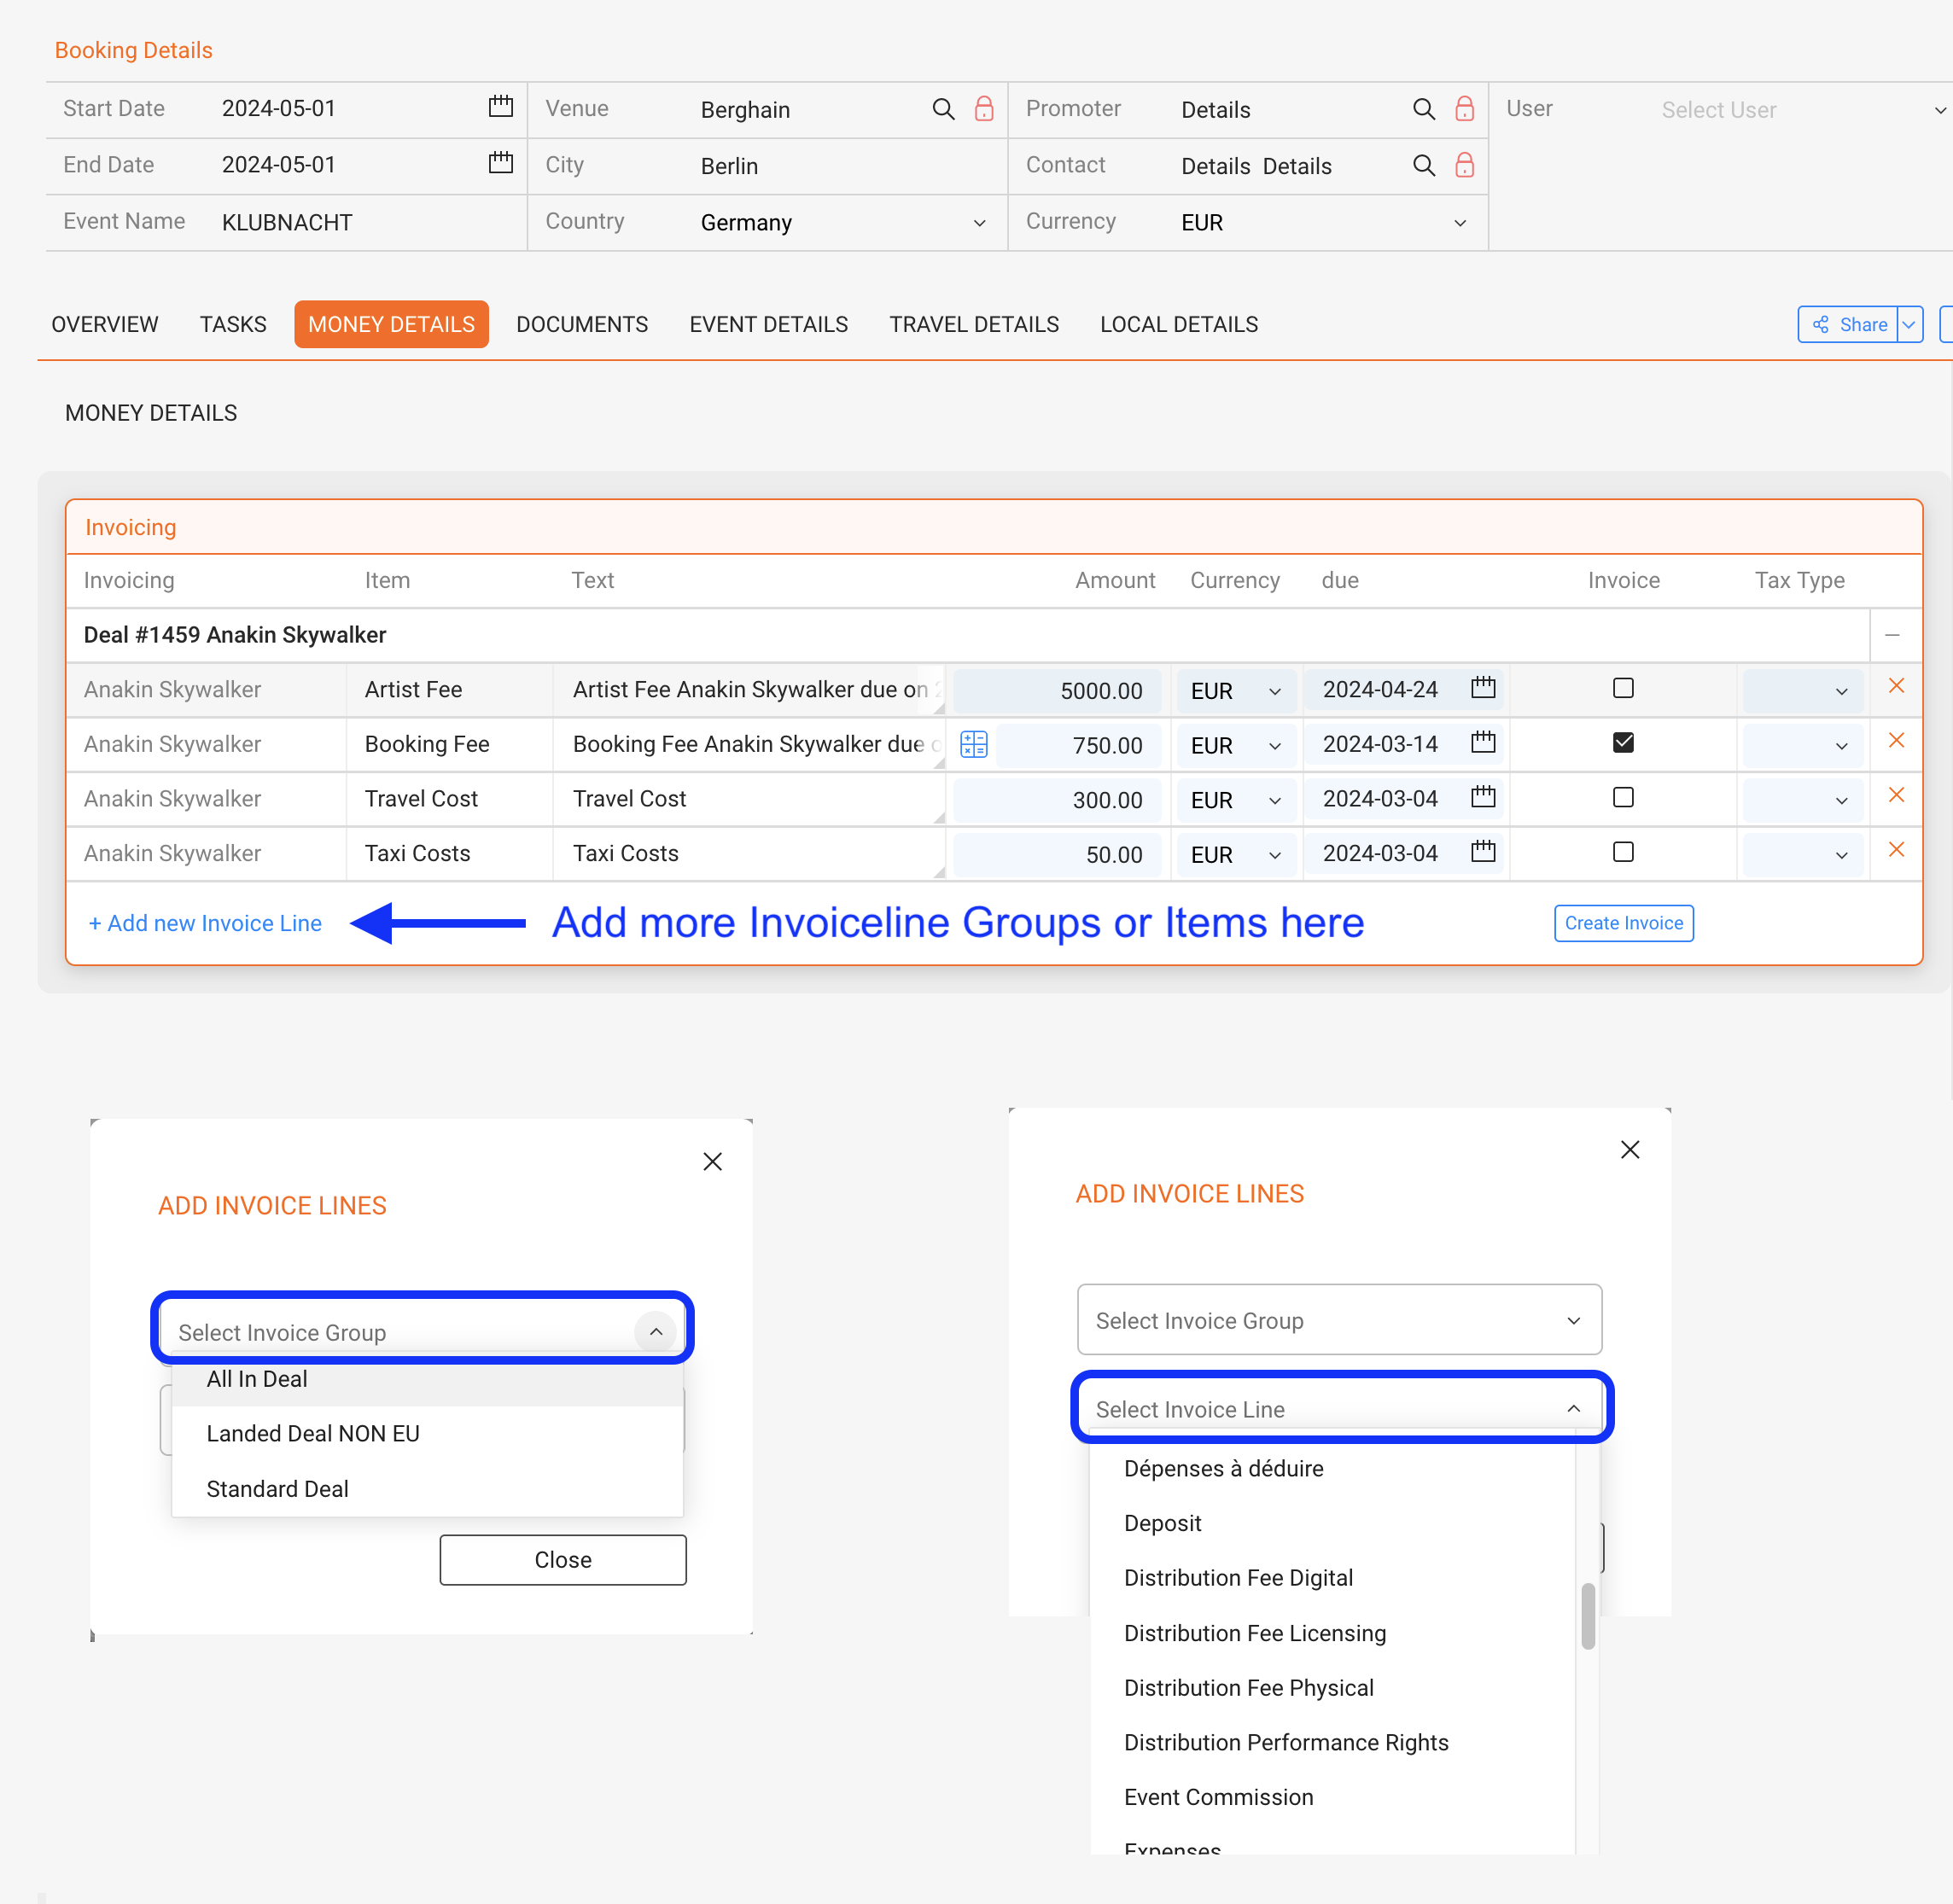Image resolution: width=1953 pixels, height=1904 pixels.
Task: Select Deposit from the invoice line list
Action: click(x=1162, y=1522)
